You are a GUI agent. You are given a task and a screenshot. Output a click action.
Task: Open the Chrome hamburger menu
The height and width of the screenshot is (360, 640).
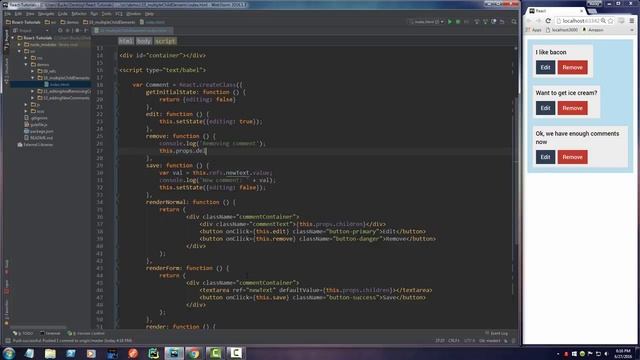tap(631, 21)
